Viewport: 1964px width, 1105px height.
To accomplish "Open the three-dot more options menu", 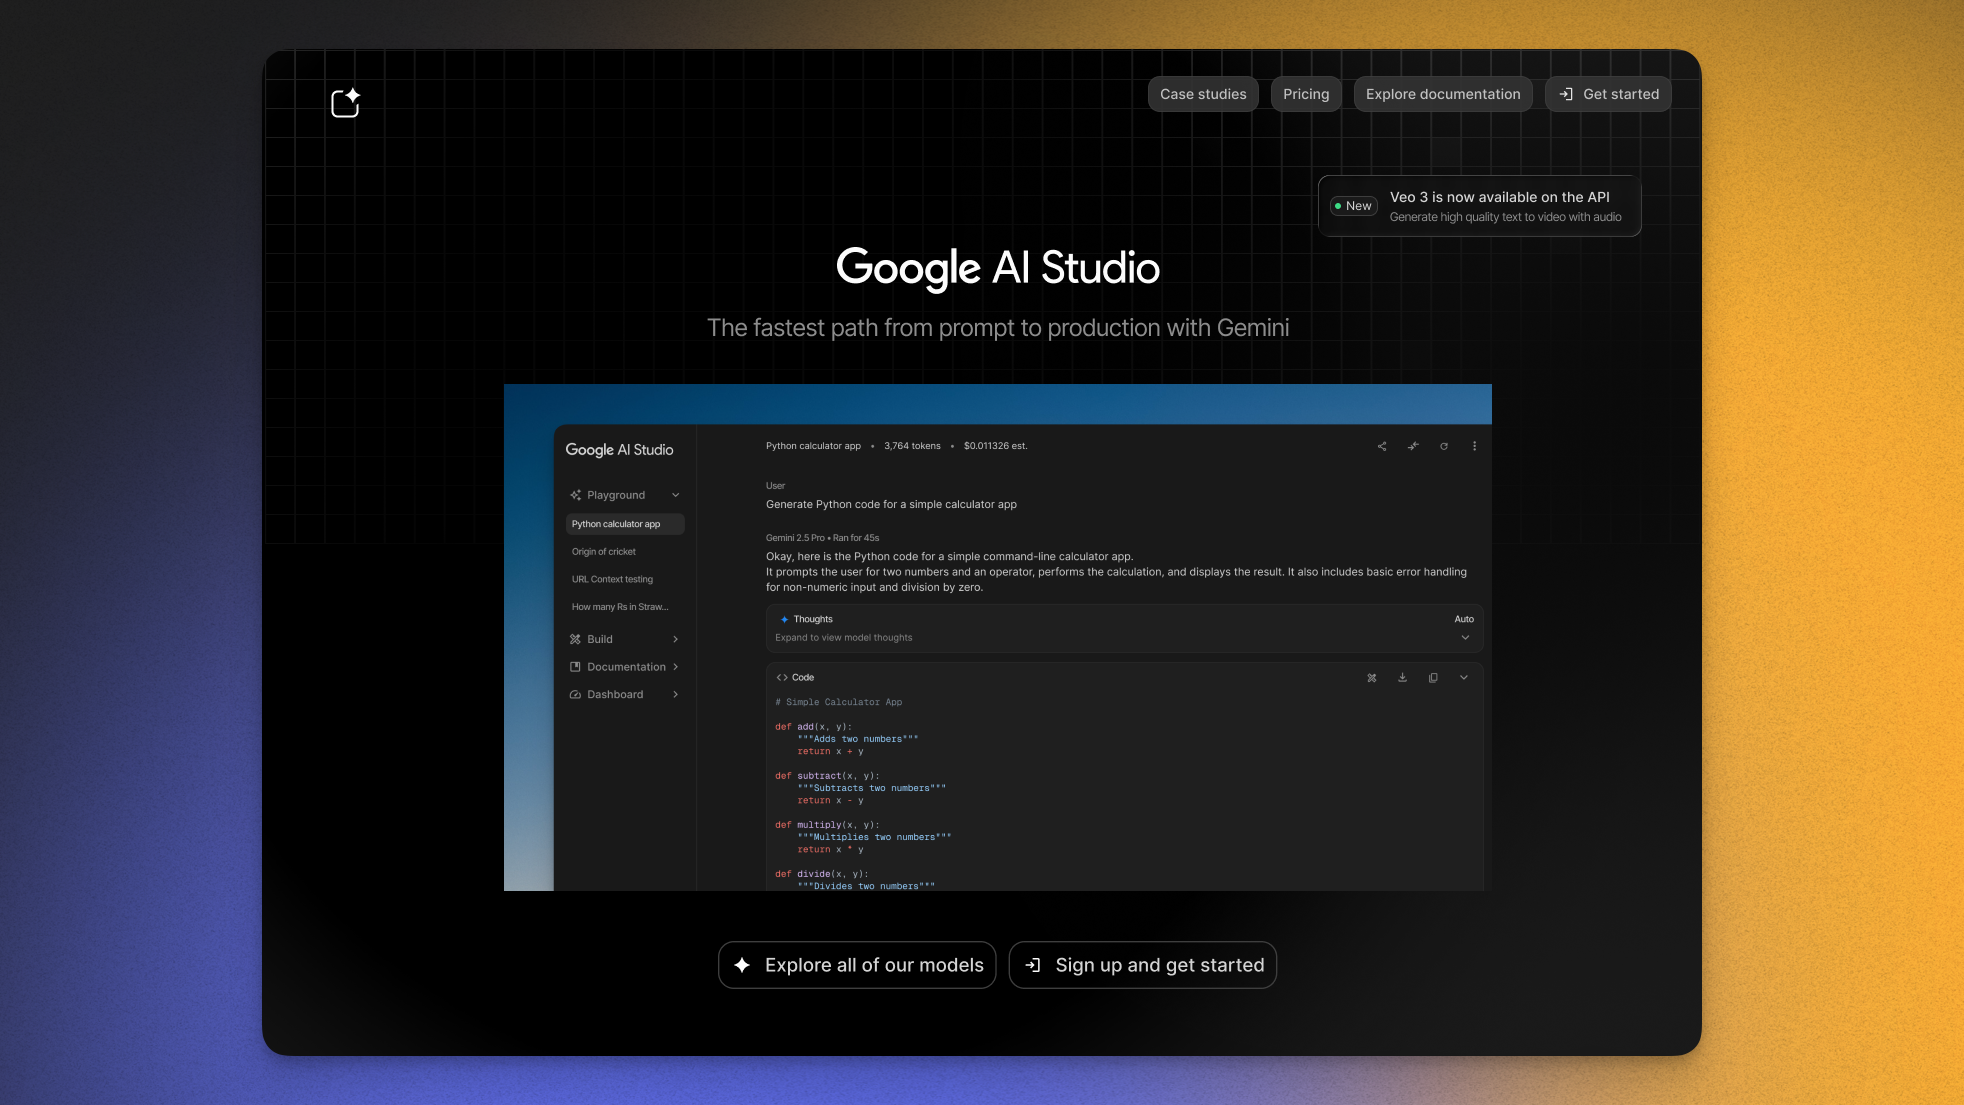I will click(x=1474, y=446).
